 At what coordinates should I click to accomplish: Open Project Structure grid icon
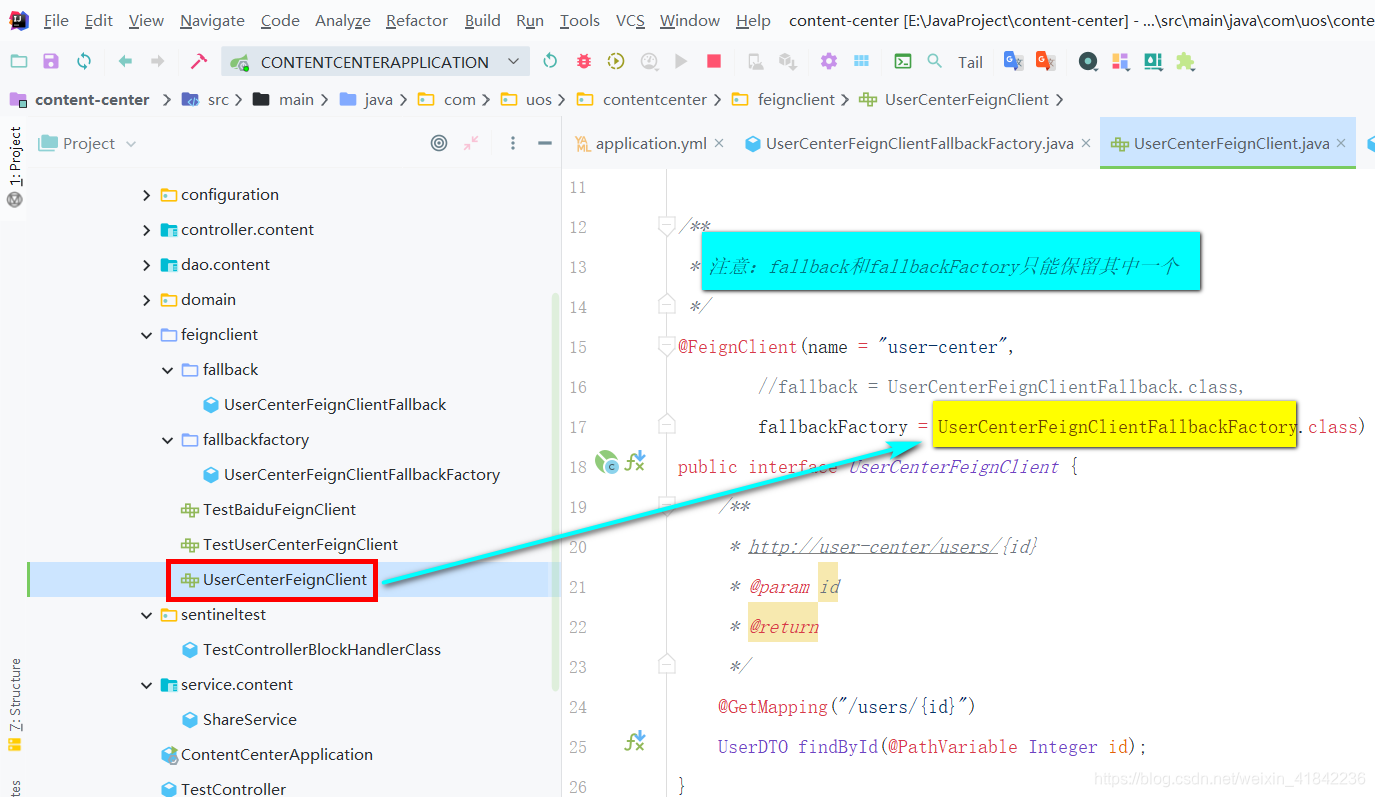tap(861, 62)
